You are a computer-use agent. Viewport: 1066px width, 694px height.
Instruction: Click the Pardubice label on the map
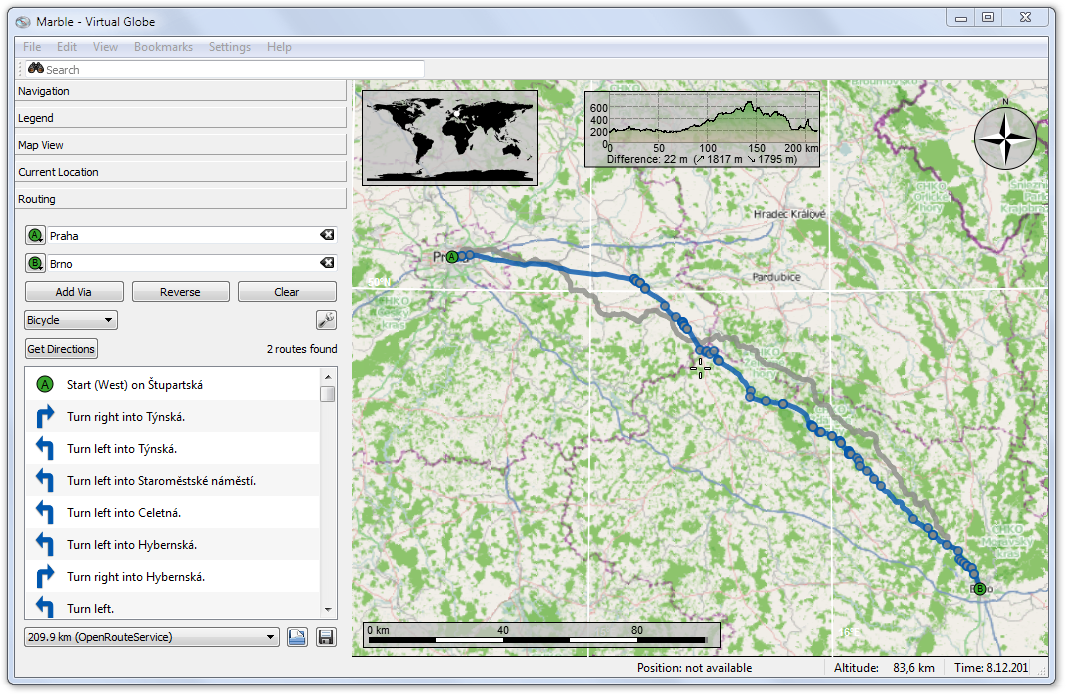[776, 277]
